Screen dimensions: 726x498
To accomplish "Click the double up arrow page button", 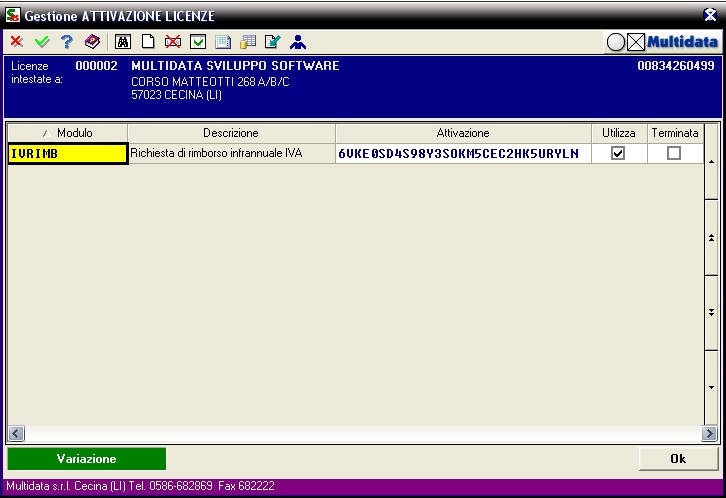I will (x=712, y=238).
